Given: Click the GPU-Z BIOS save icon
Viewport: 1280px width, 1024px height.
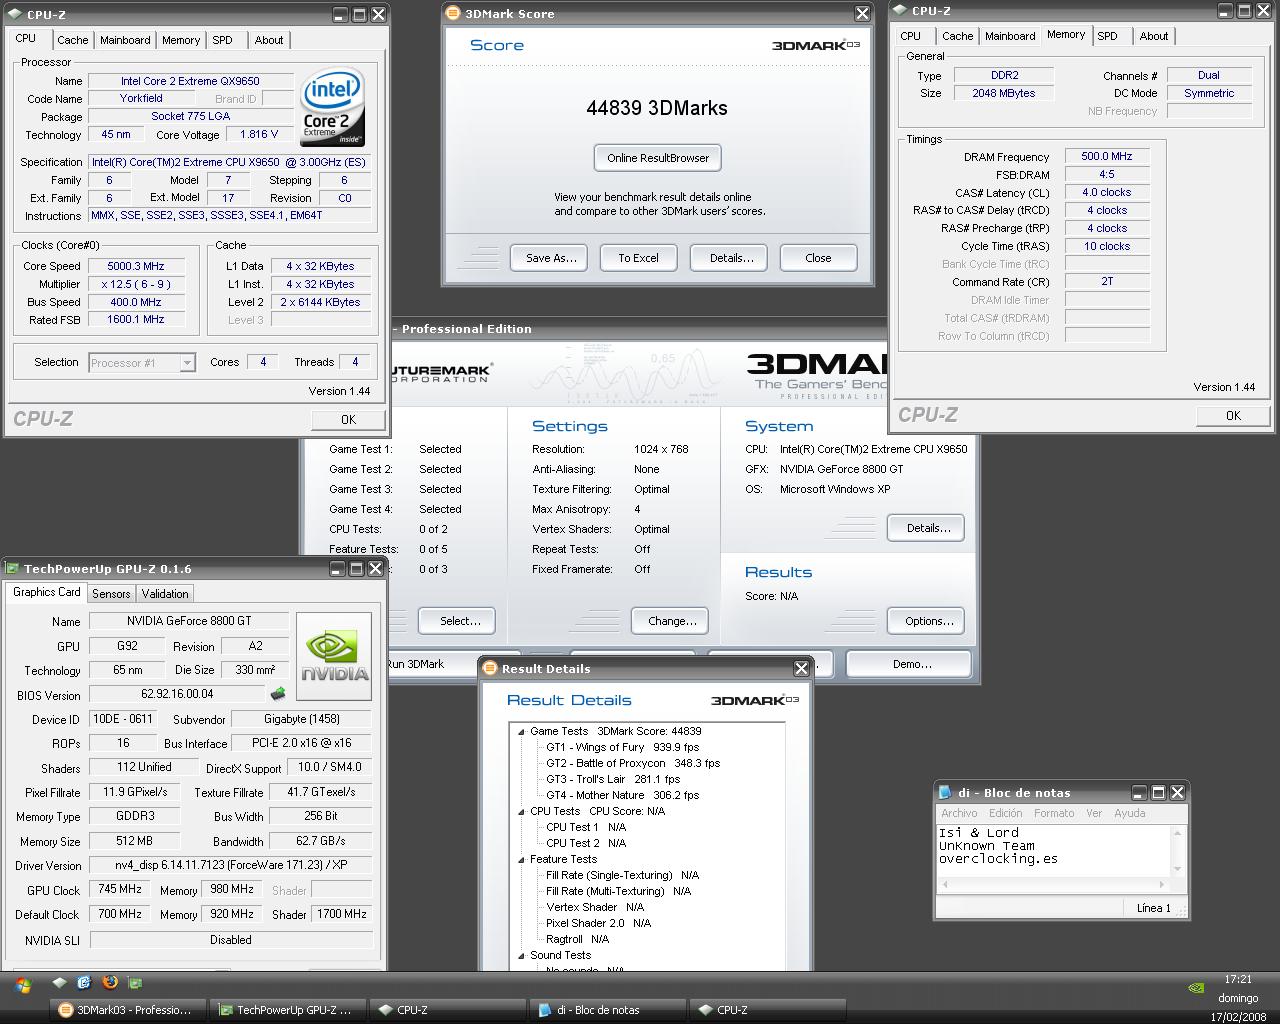Looking at the screenshot, I should click(278, 693).
